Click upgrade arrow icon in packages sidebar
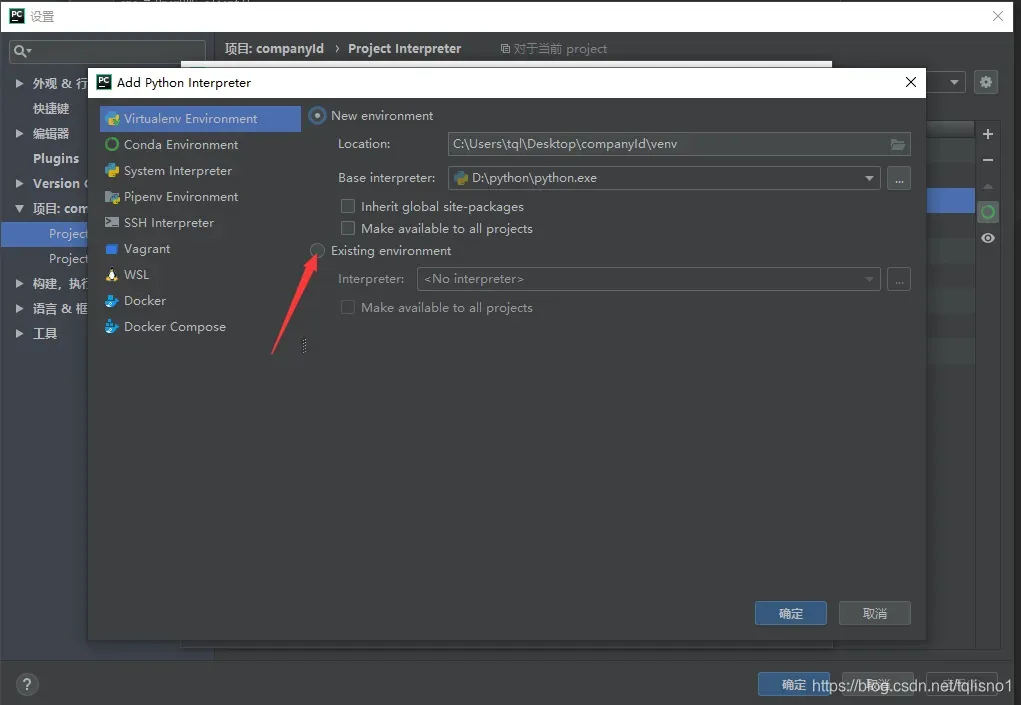1021x705 pixels. pyautogui.click(x=988, y=186)
